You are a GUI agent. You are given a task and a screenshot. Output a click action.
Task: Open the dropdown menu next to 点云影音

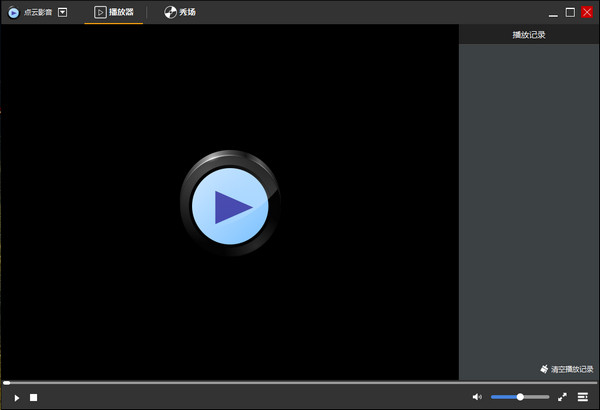62,13
